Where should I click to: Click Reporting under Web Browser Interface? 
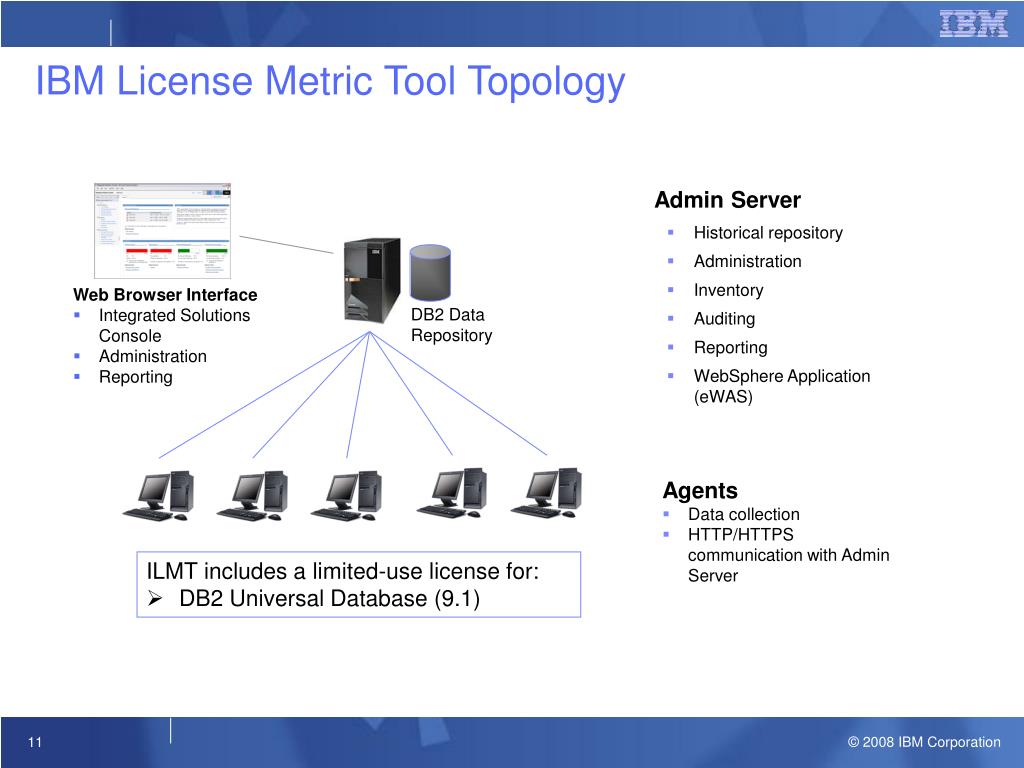click(136, 377)
